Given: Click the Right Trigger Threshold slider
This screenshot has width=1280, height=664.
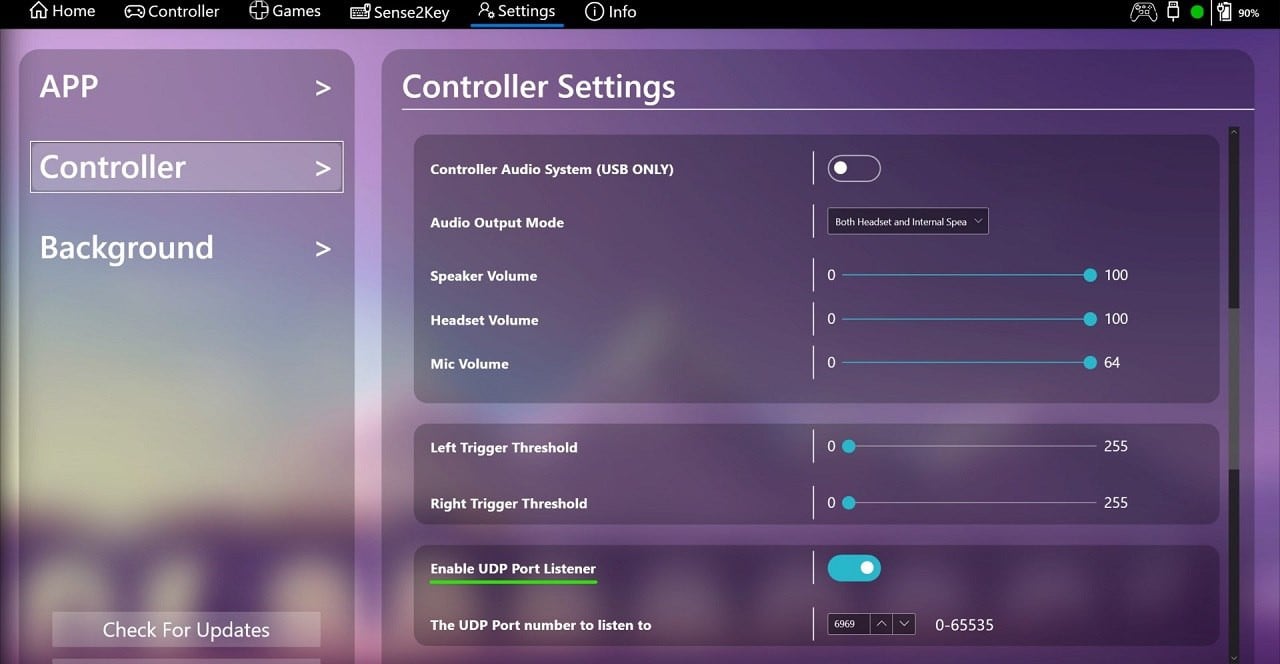Looking at the screenshot, I should (970, 502).
